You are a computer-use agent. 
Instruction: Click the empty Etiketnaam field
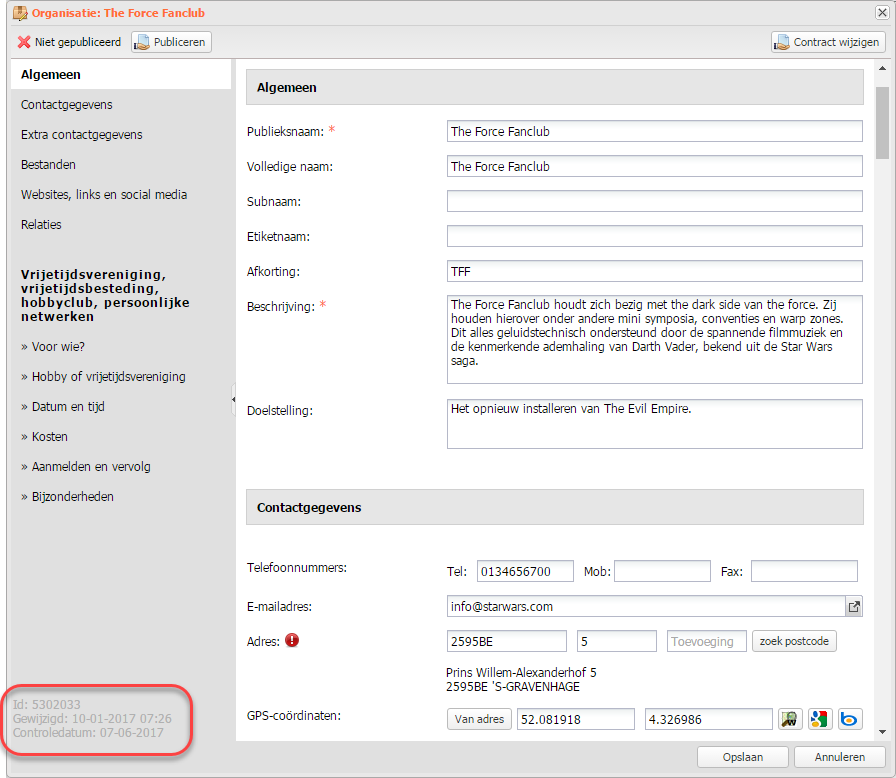(x=654, y=236)
